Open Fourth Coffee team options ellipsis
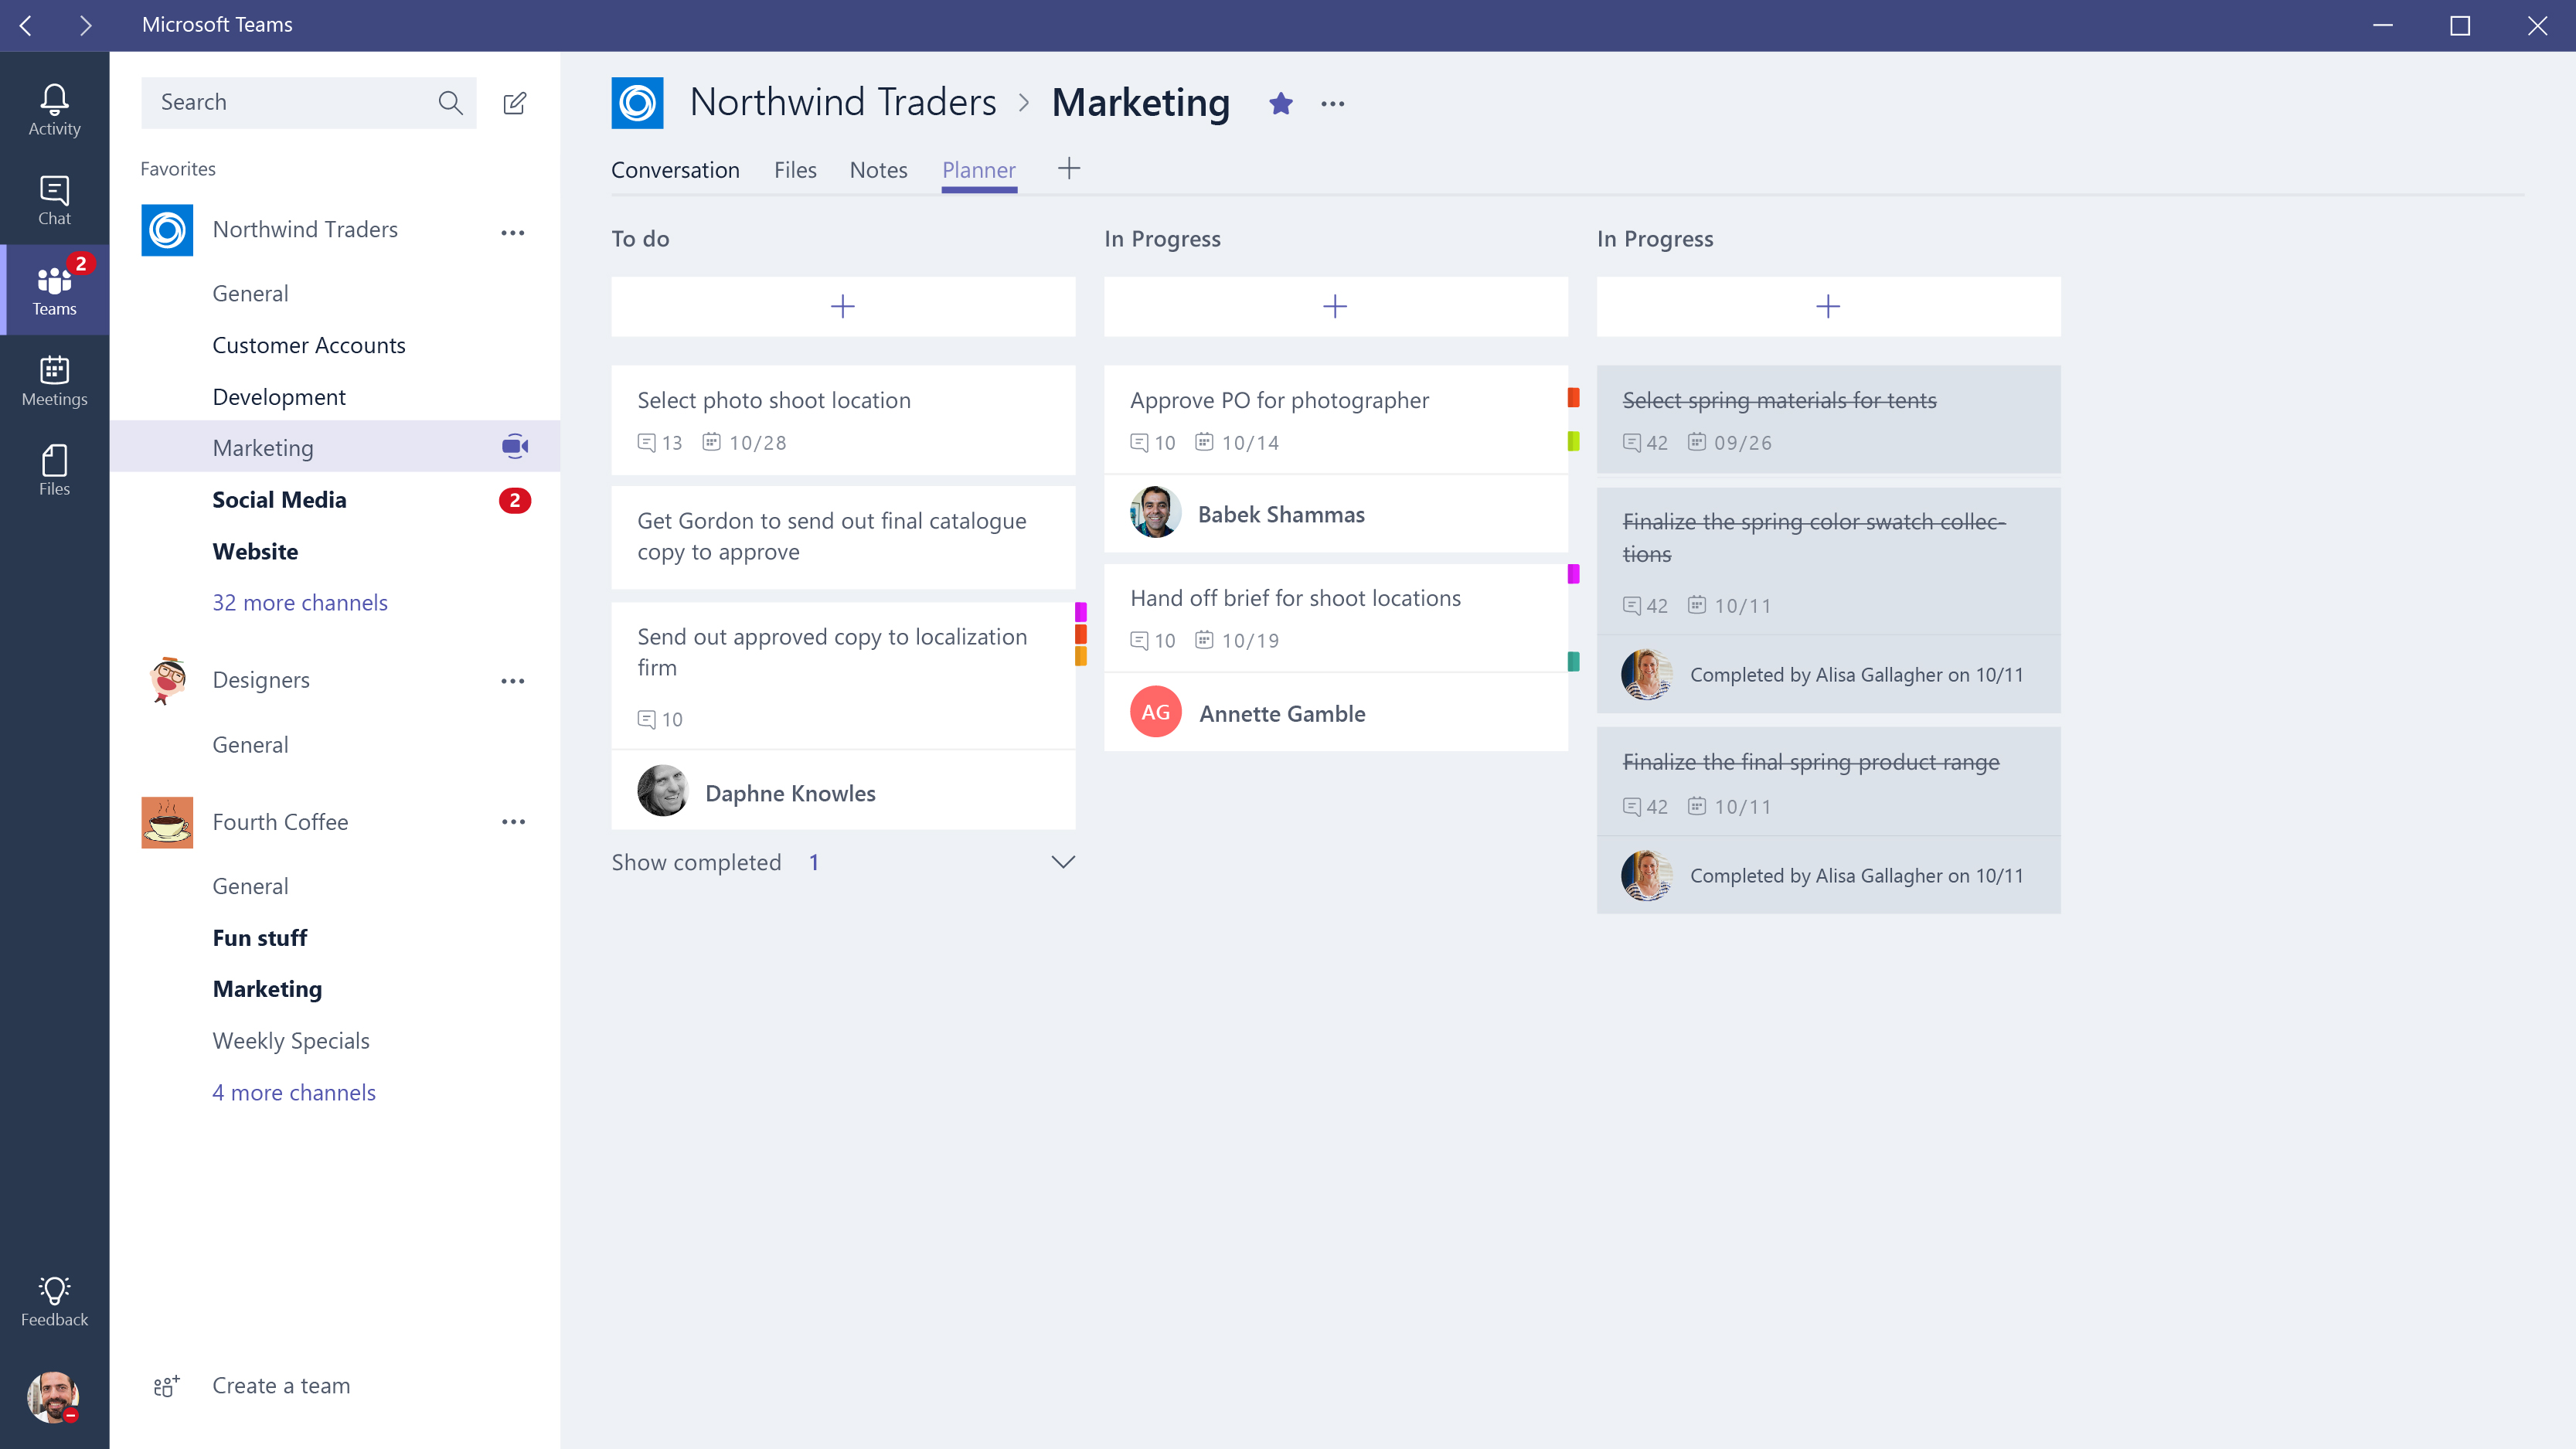Image resolution: width=2576 pixels, height=1449 pixels. point(513,822)
